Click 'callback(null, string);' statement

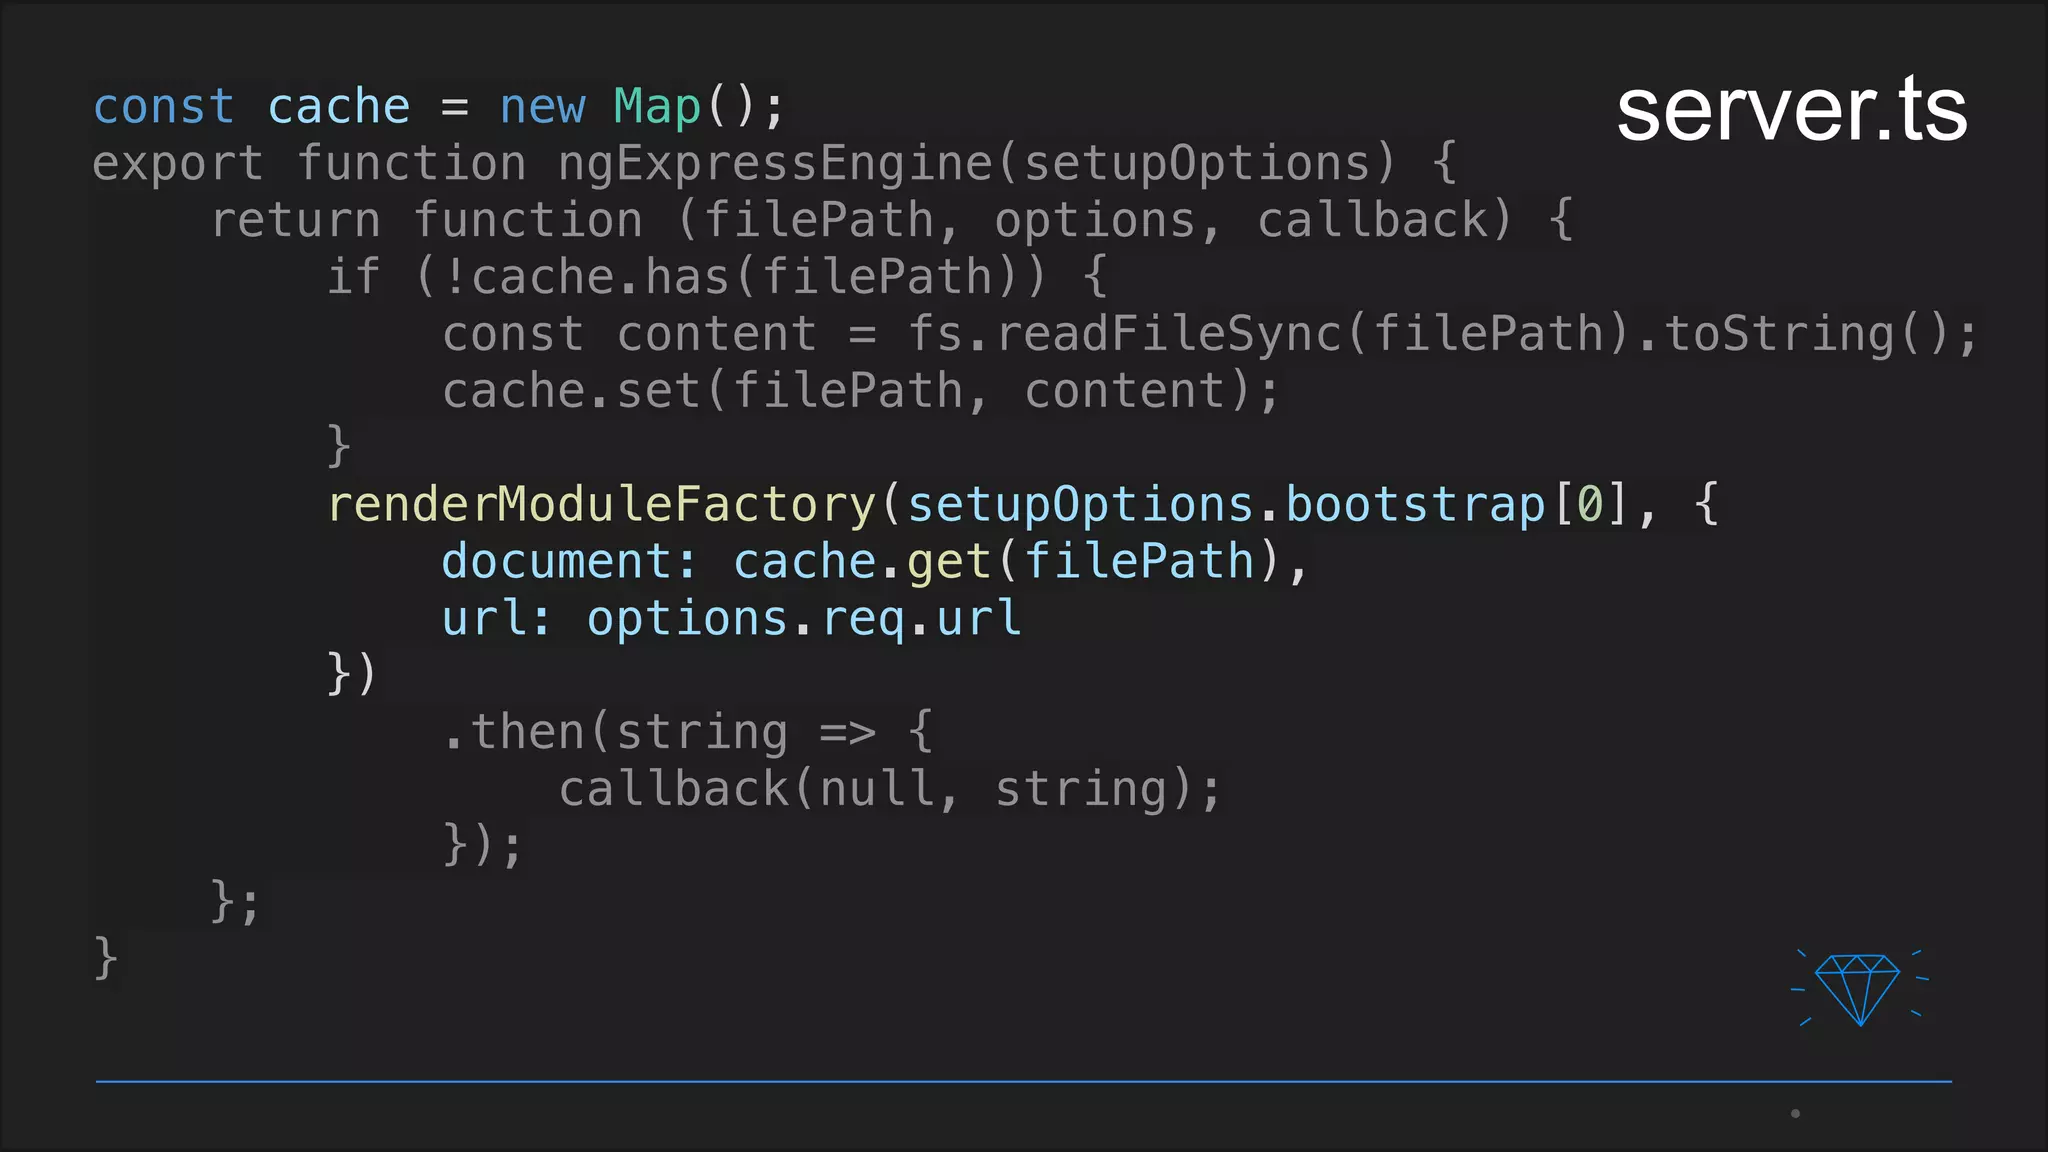pos(890,789)
